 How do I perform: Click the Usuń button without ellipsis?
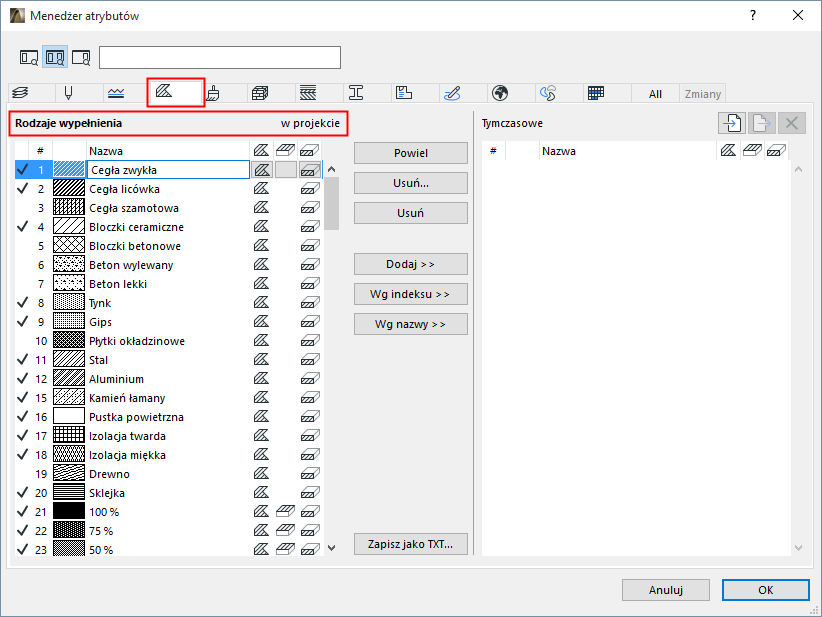click(410, 213)
